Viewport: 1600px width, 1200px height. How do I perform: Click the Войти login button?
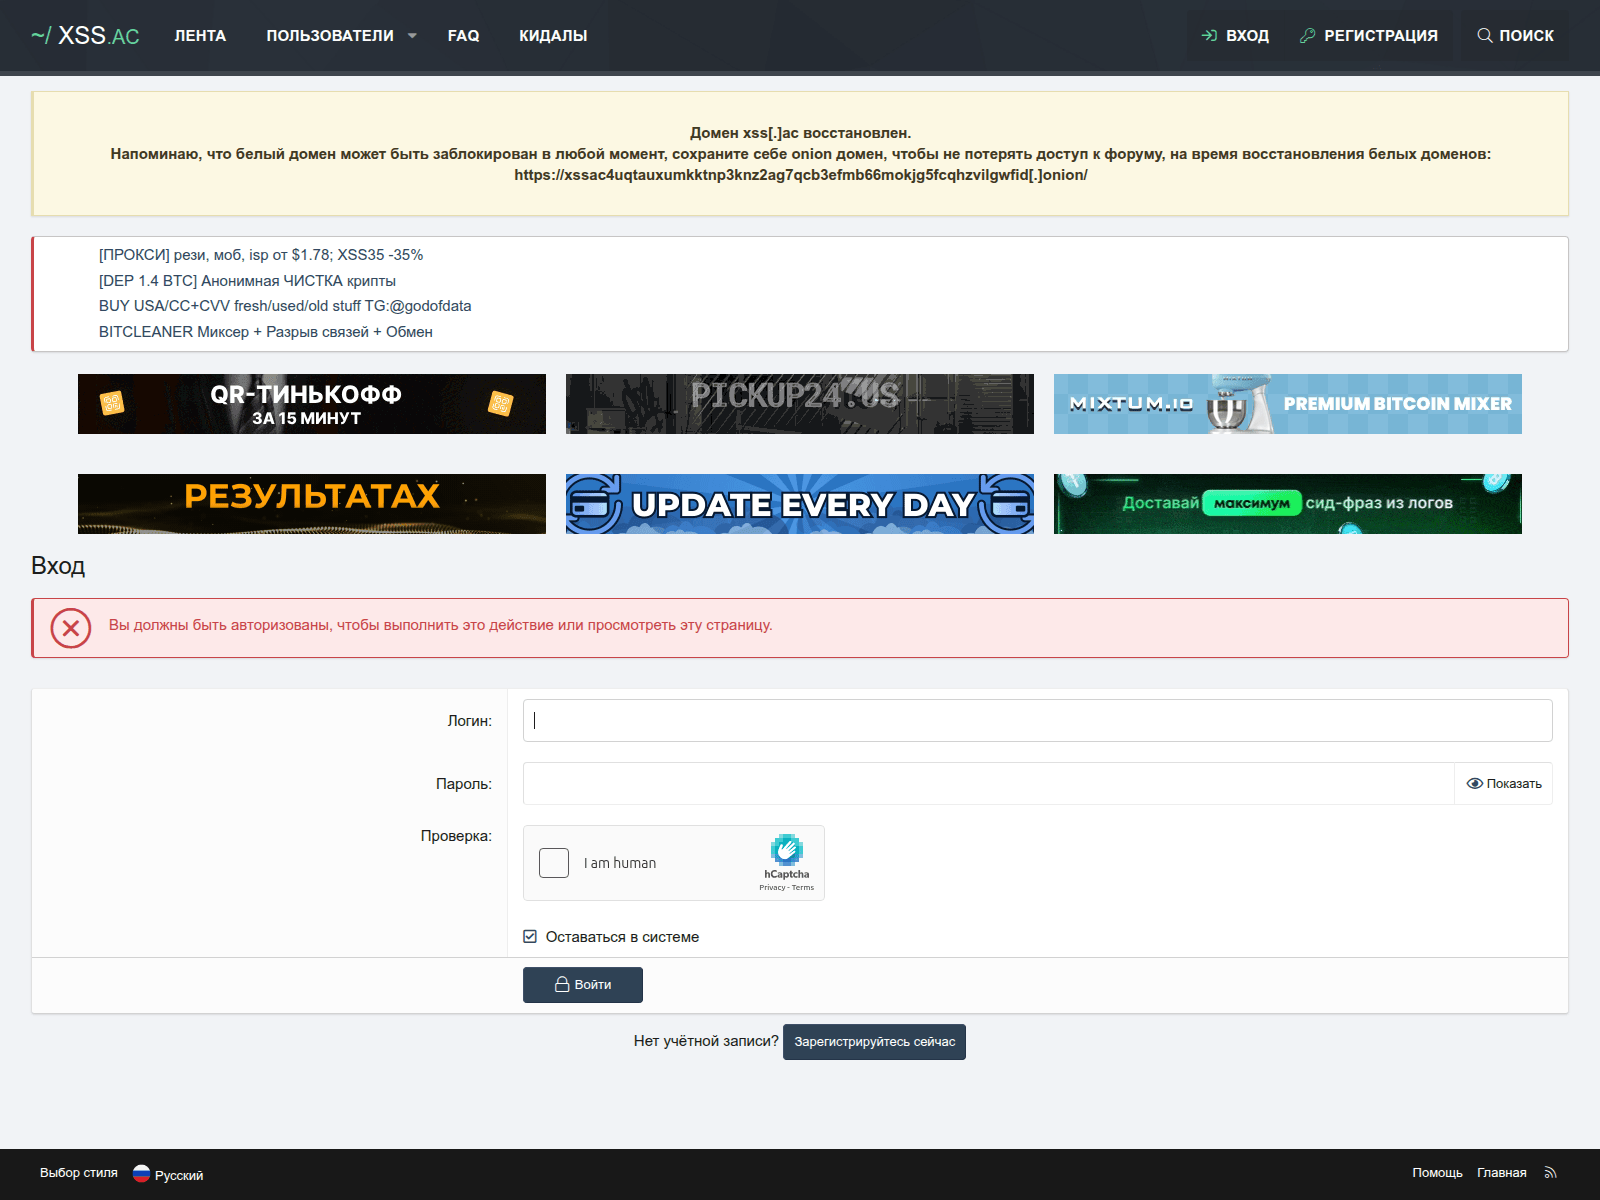pos(583,985)
